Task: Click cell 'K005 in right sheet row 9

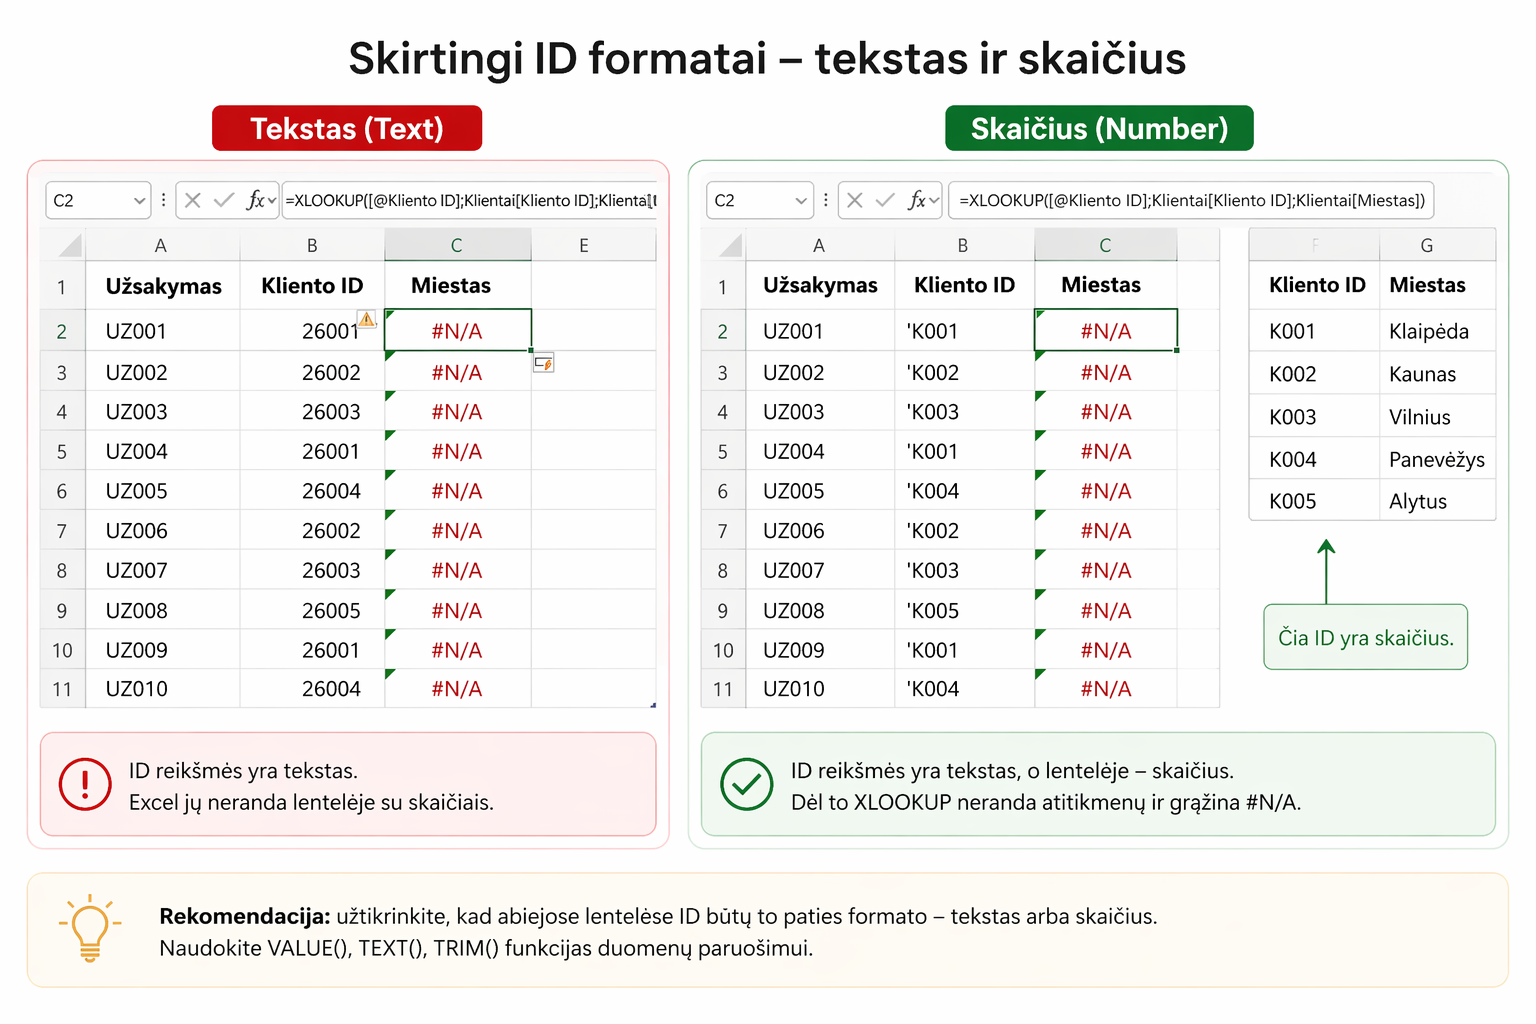Action: tap(964, 610)
